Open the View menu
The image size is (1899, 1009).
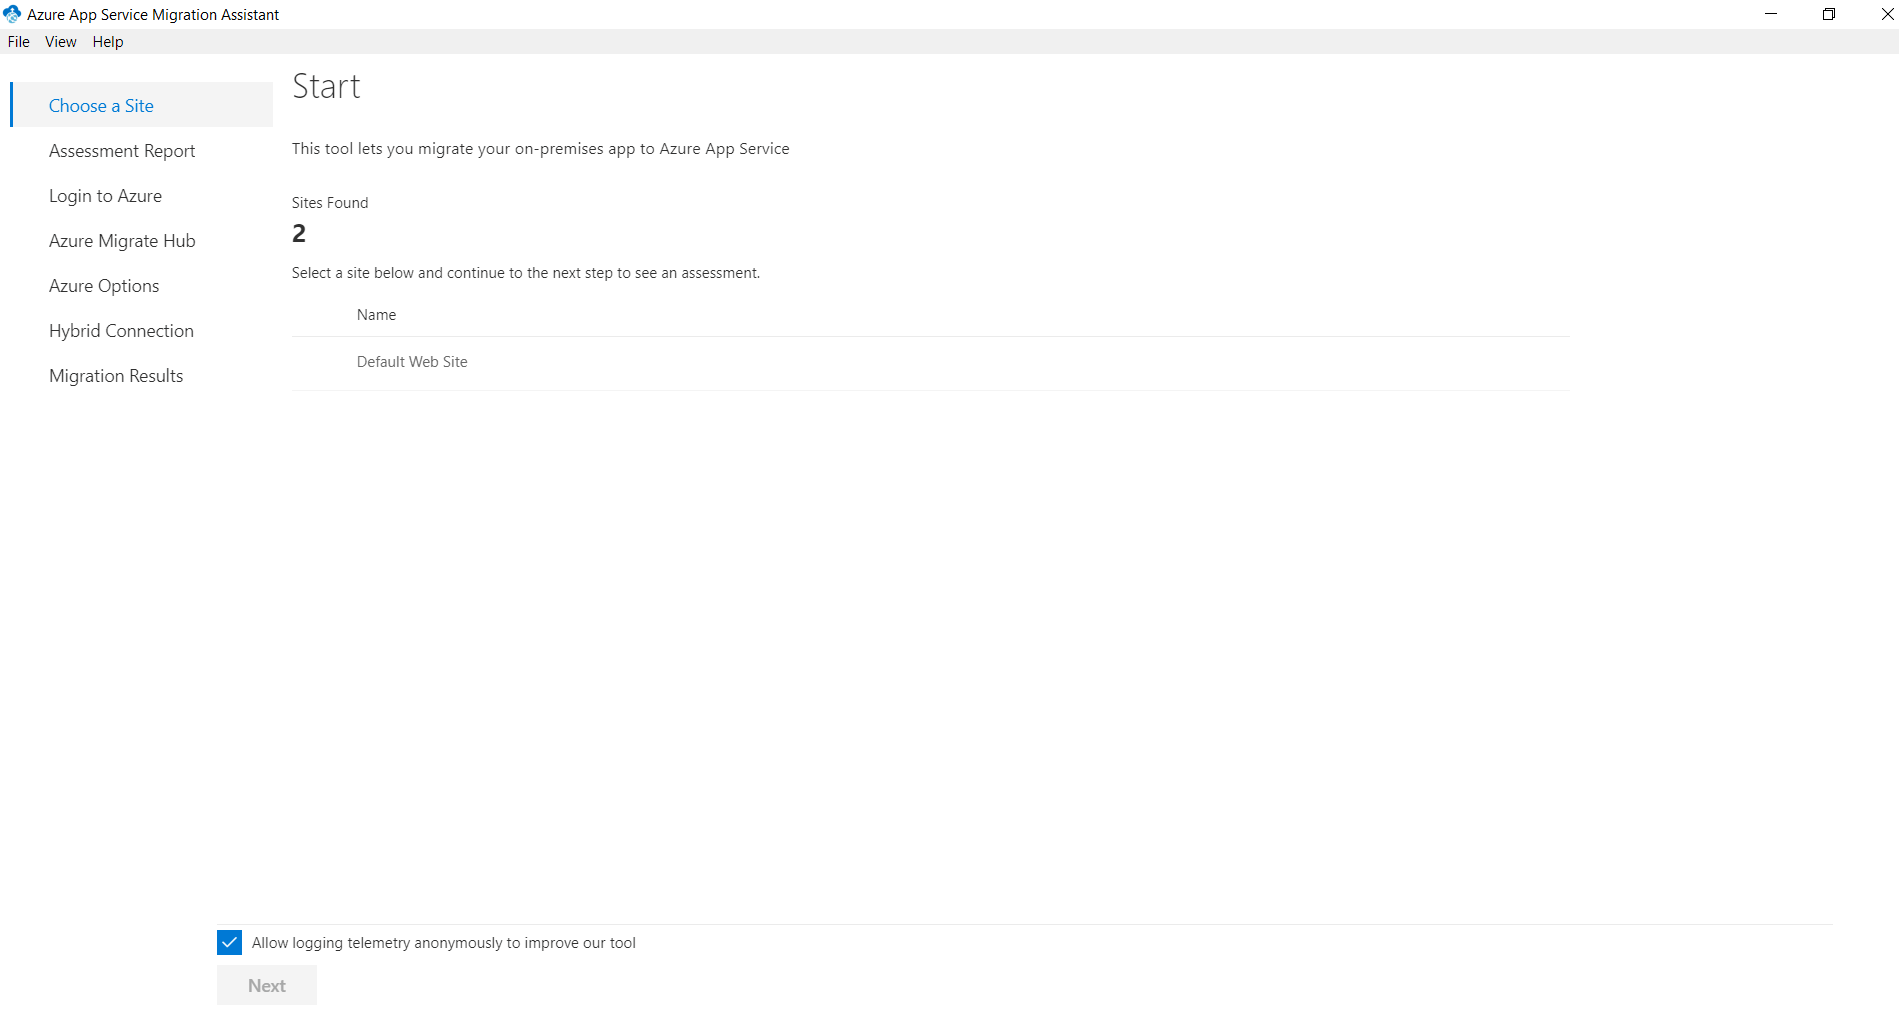click(x=61, y=42)
